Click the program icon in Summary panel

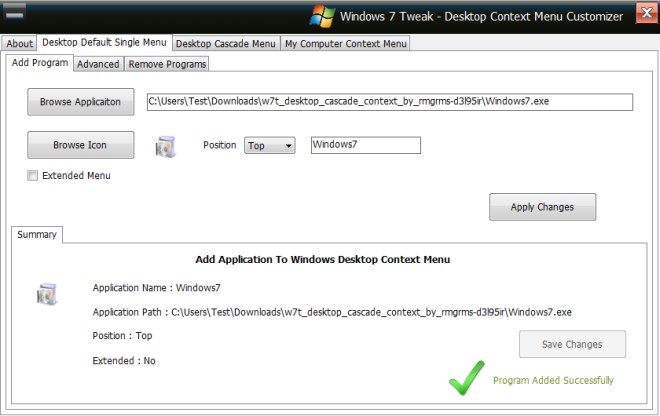47,294
